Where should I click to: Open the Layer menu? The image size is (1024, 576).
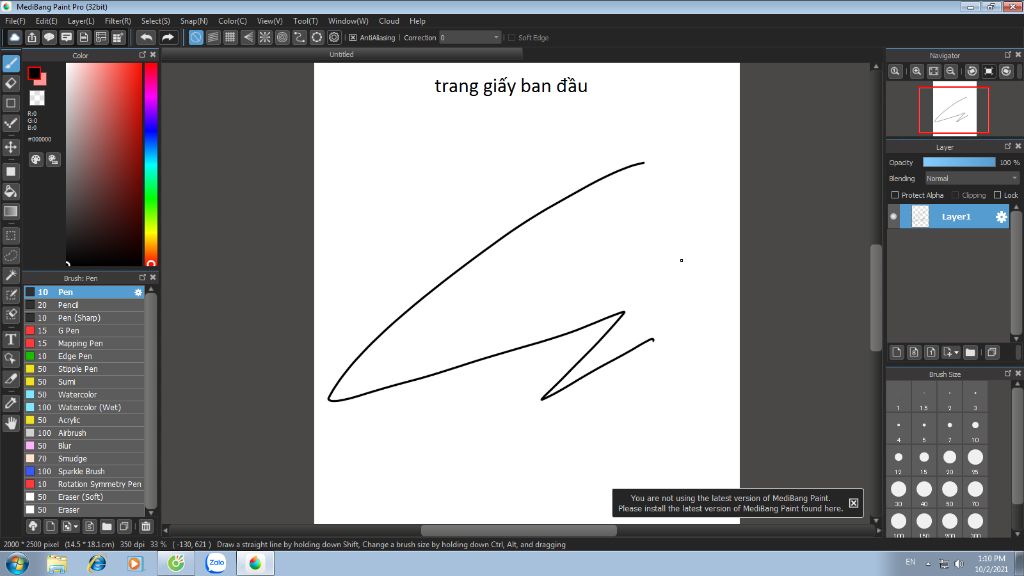click(x=81, y=21)
